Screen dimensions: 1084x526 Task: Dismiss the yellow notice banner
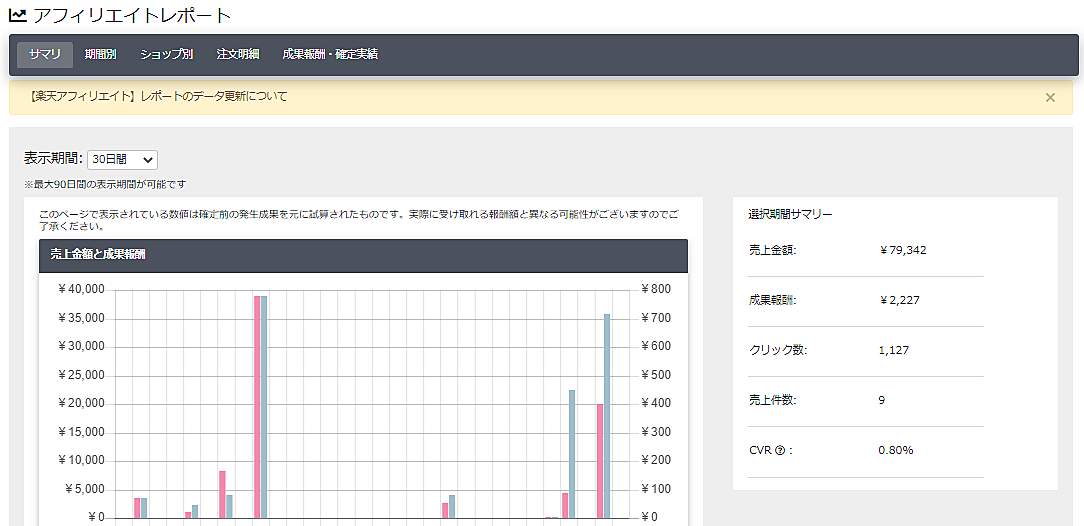[x=1050, y=97]
